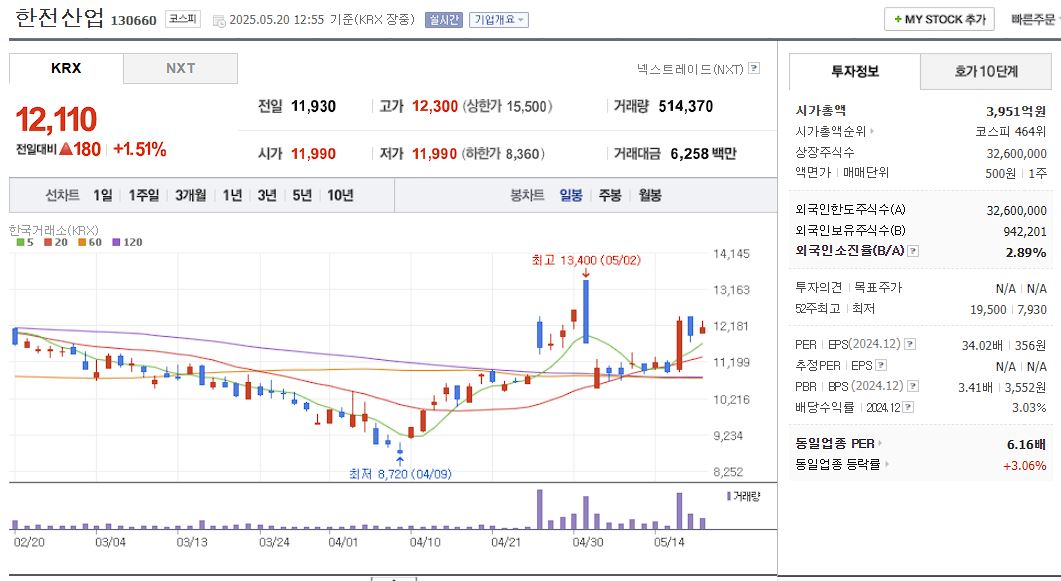Open the 추정PER EPS help icon
The width and height of the screenshot is (1061, 581).
(881, 365)
